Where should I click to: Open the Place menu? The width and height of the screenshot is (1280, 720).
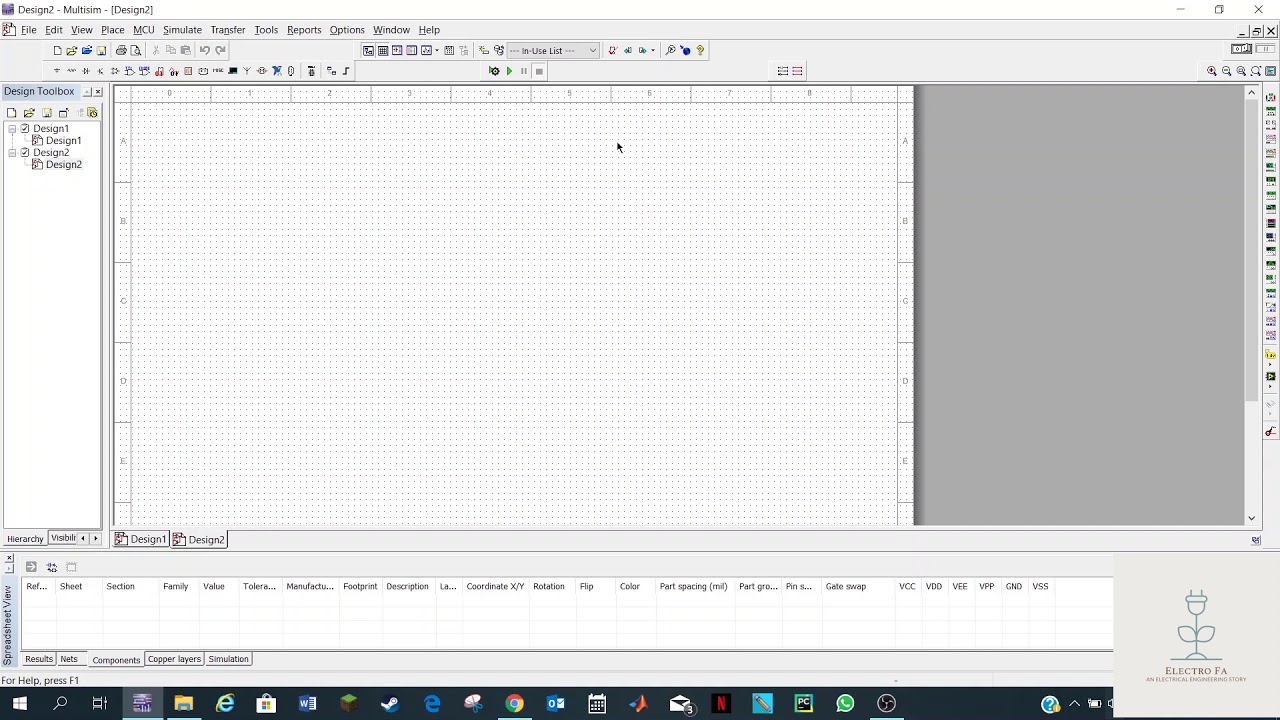112,30
